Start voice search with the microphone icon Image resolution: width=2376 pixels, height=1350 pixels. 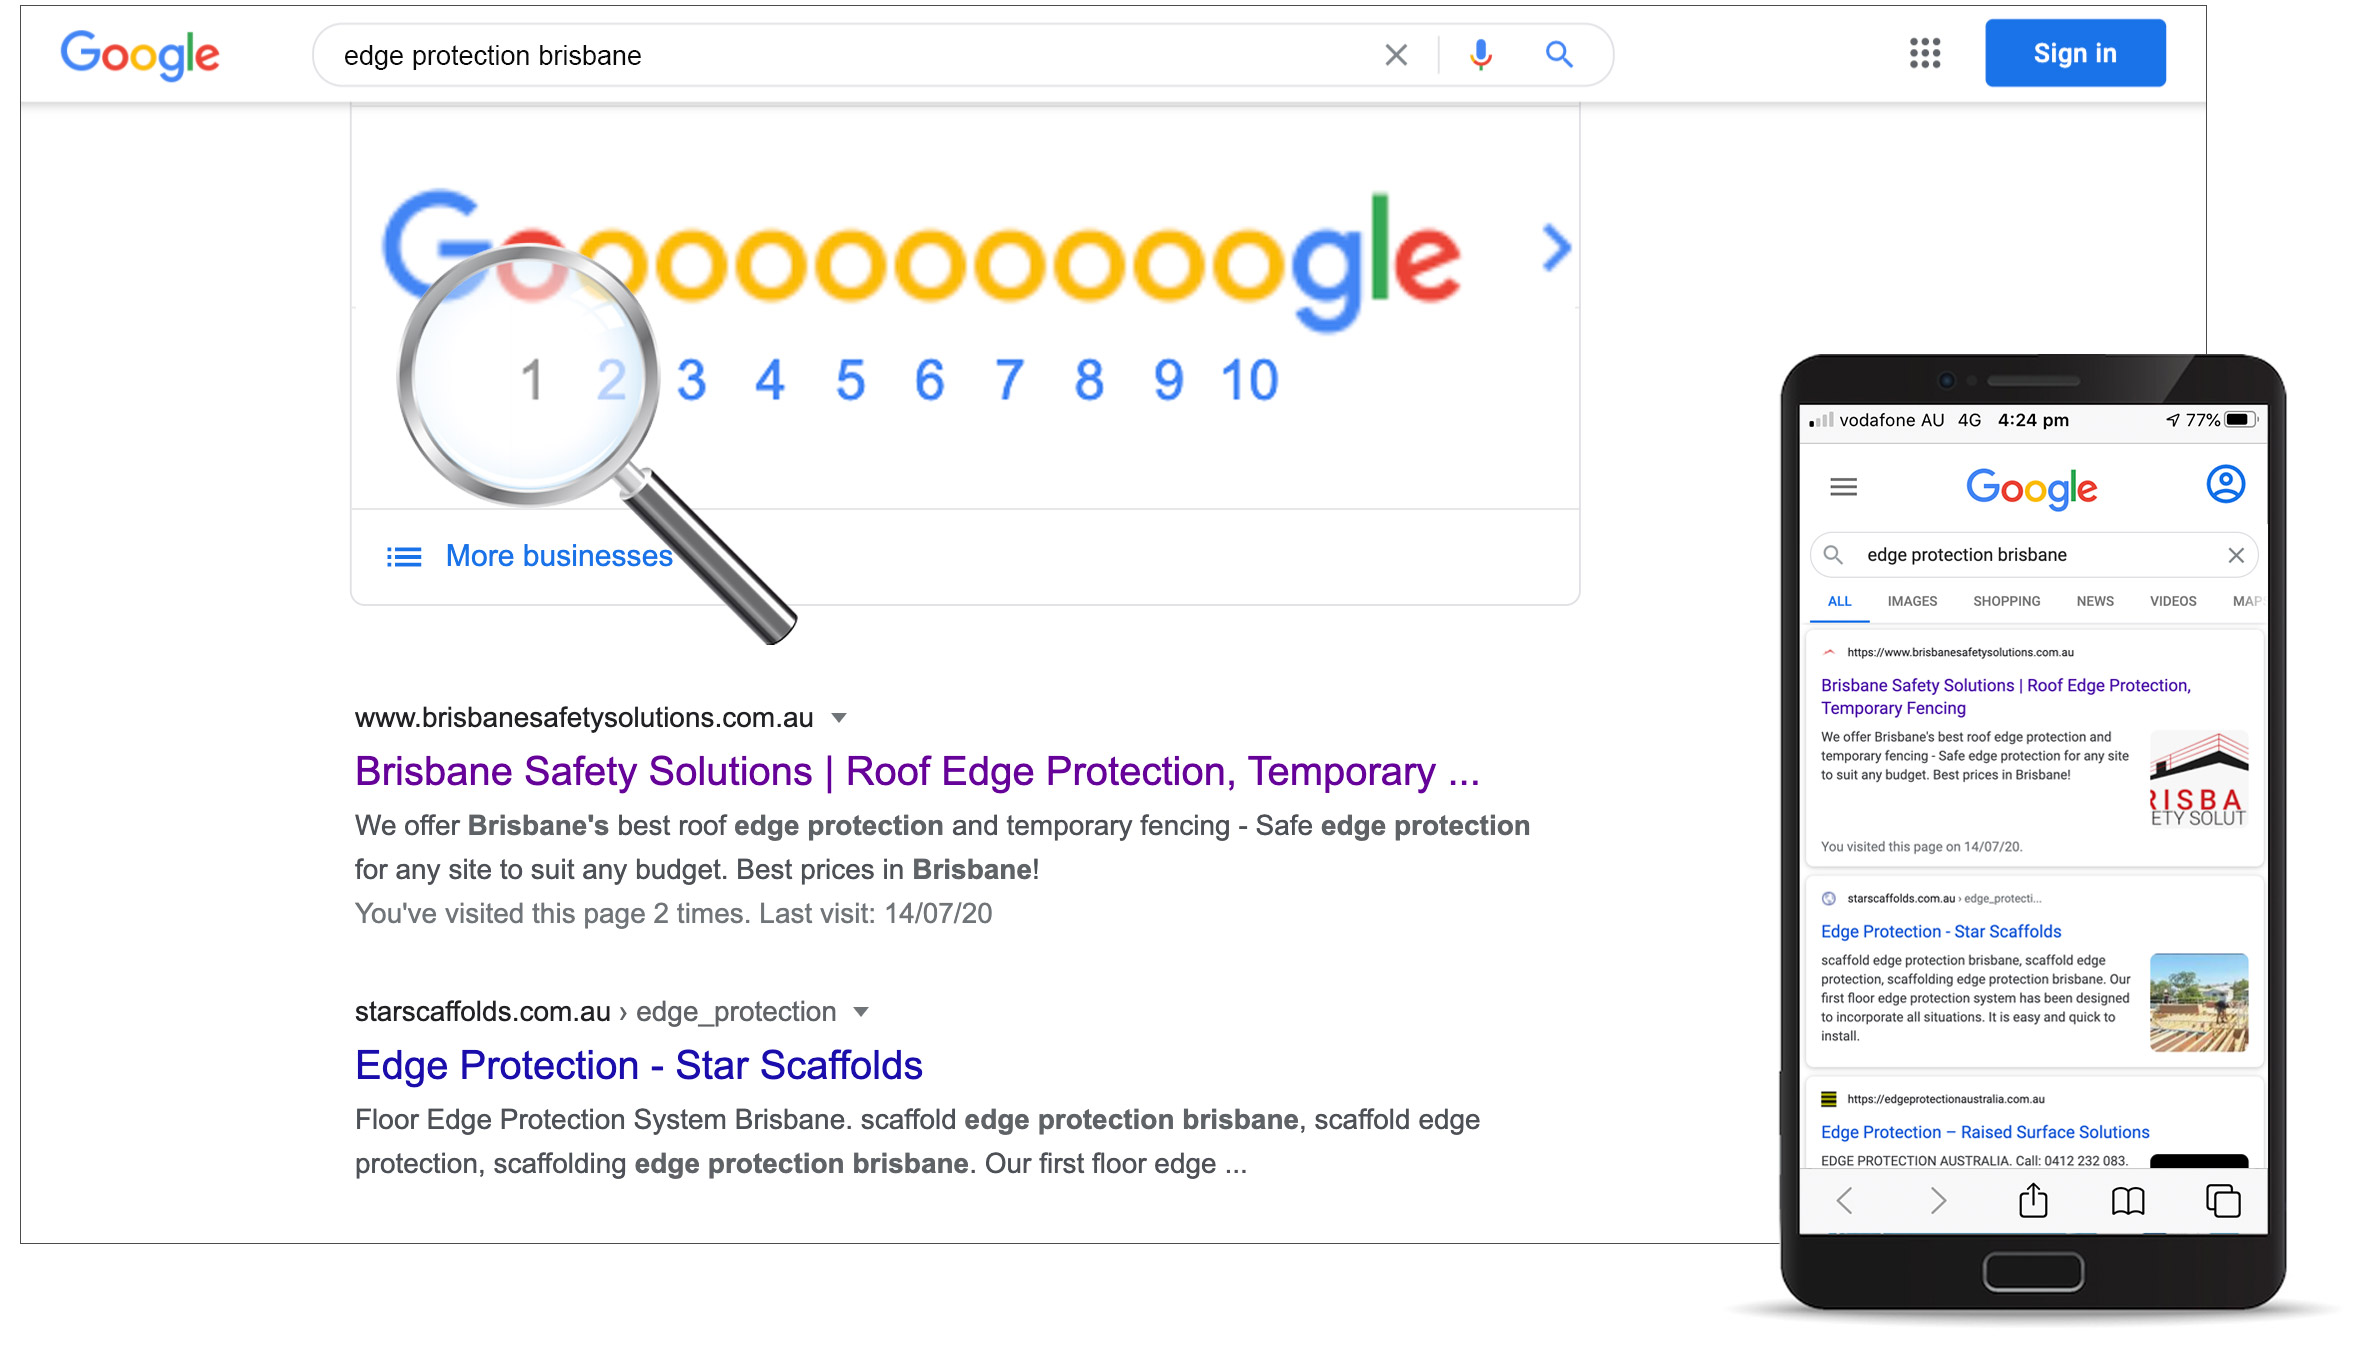click(1481, 55)
